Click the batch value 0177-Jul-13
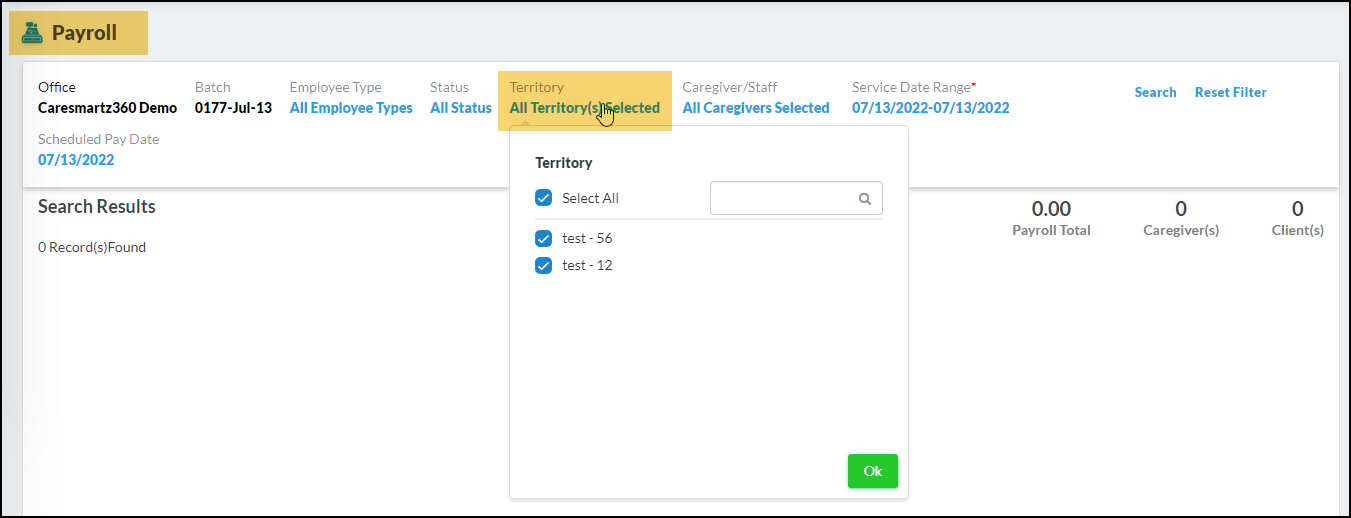This screenshot has width=1351, height=518. [233, 108]
